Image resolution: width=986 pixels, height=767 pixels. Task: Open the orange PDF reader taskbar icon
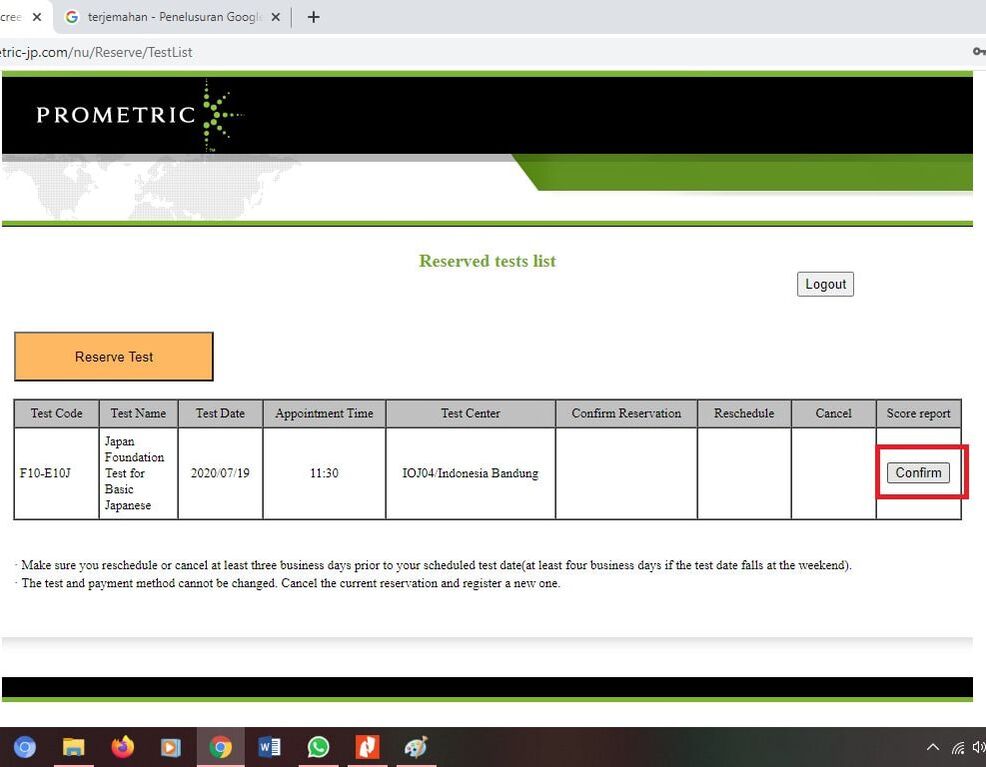367,747
